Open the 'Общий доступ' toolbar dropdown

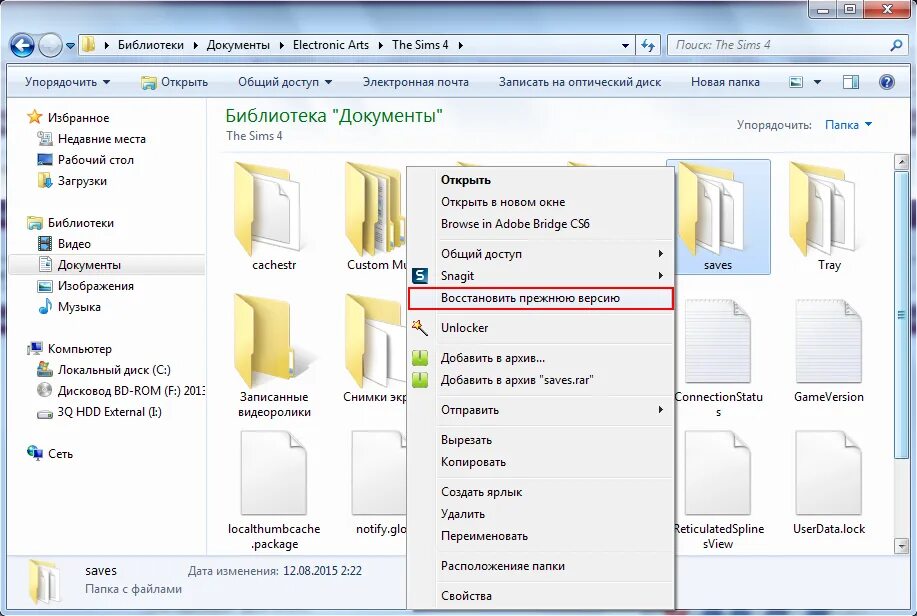click(285, 82)
